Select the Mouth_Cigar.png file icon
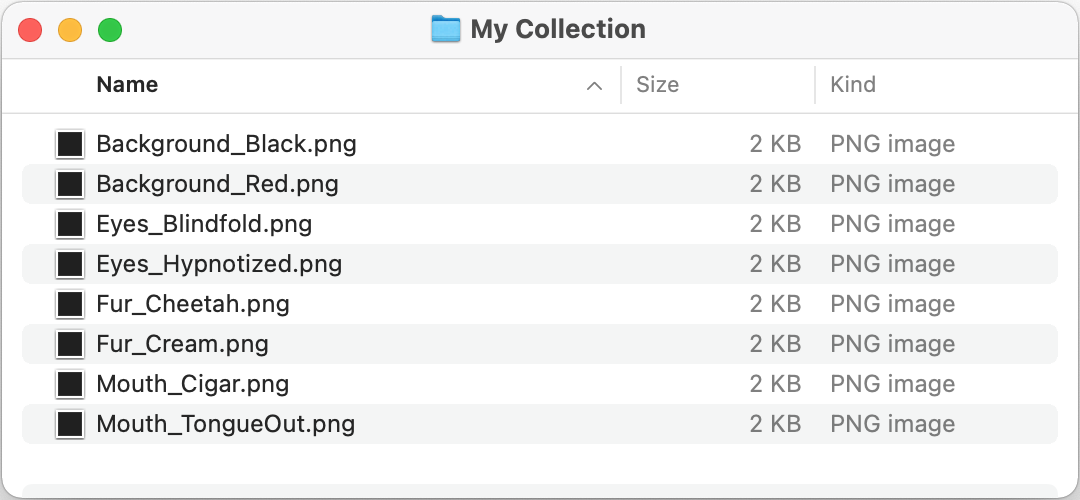 point(70,384)
